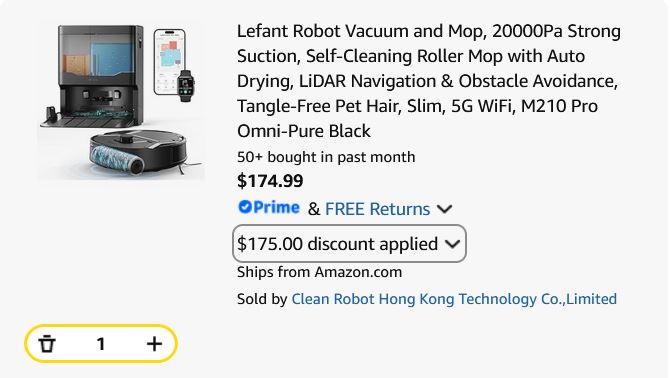Click the smartwatch in the product photo
Screen dimensions: 670x378
[185, 85]
